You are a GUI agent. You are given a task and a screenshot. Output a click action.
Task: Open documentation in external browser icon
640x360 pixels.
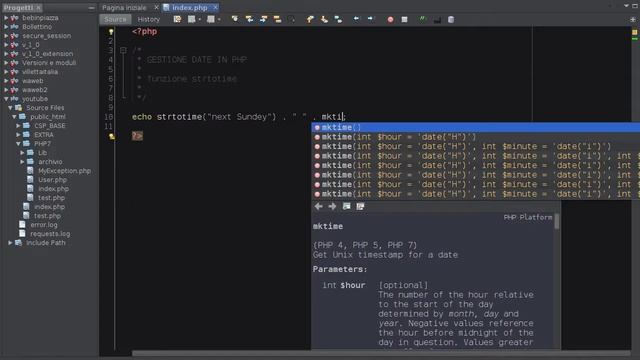(347, 207)
